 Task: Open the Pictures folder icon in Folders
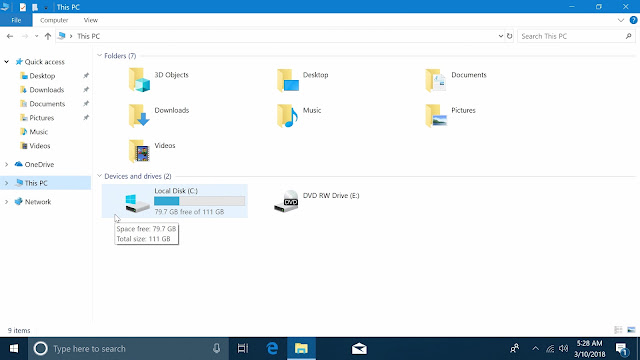[x=436, y=115]
